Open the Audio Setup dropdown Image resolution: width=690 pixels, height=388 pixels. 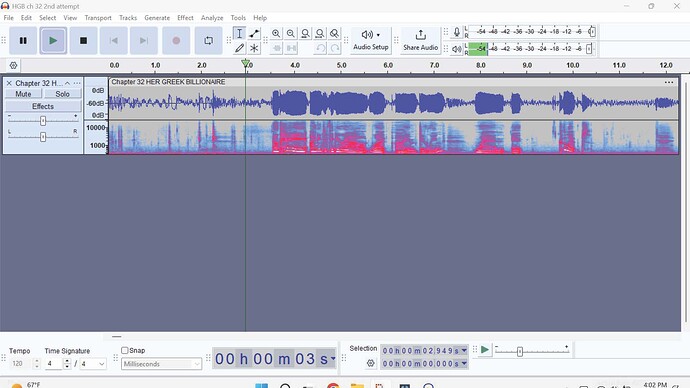371,40
